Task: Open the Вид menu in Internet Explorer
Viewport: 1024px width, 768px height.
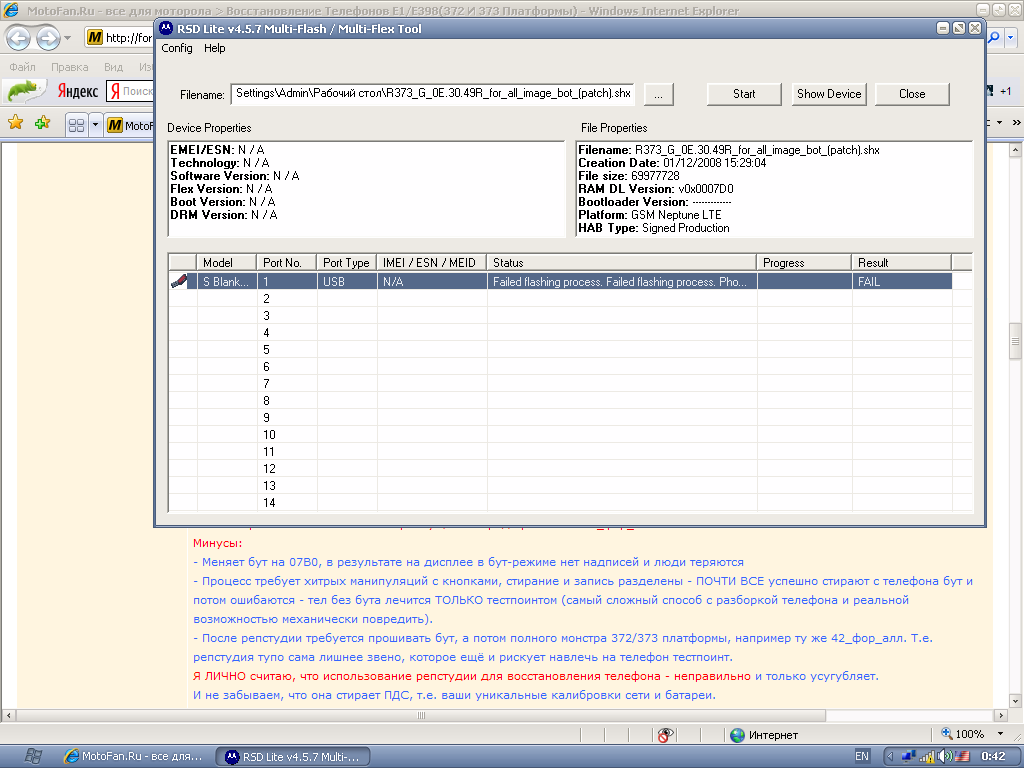Action: [x=113, y=67]
